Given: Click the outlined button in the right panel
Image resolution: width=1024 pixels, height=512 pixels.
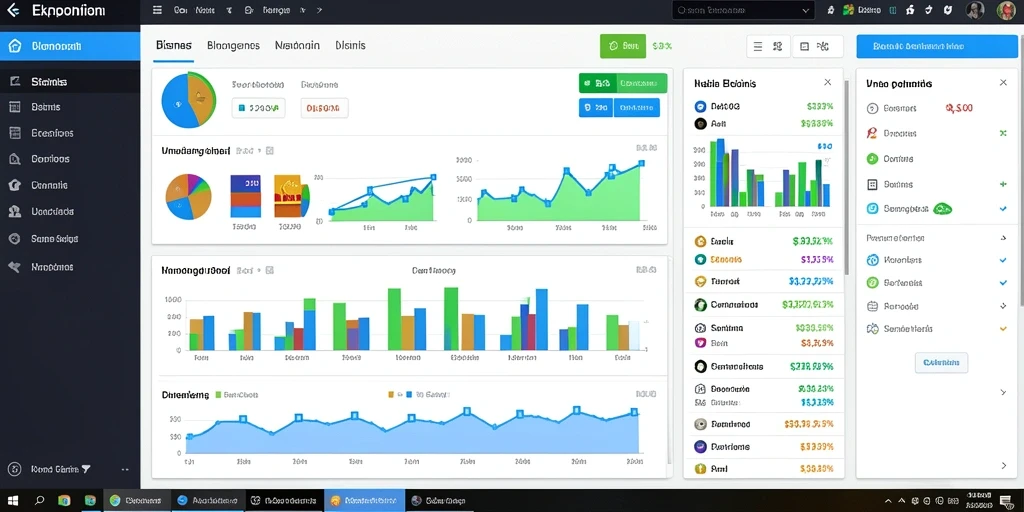Looking at the screenshot, I should click(x=941, y=362).
